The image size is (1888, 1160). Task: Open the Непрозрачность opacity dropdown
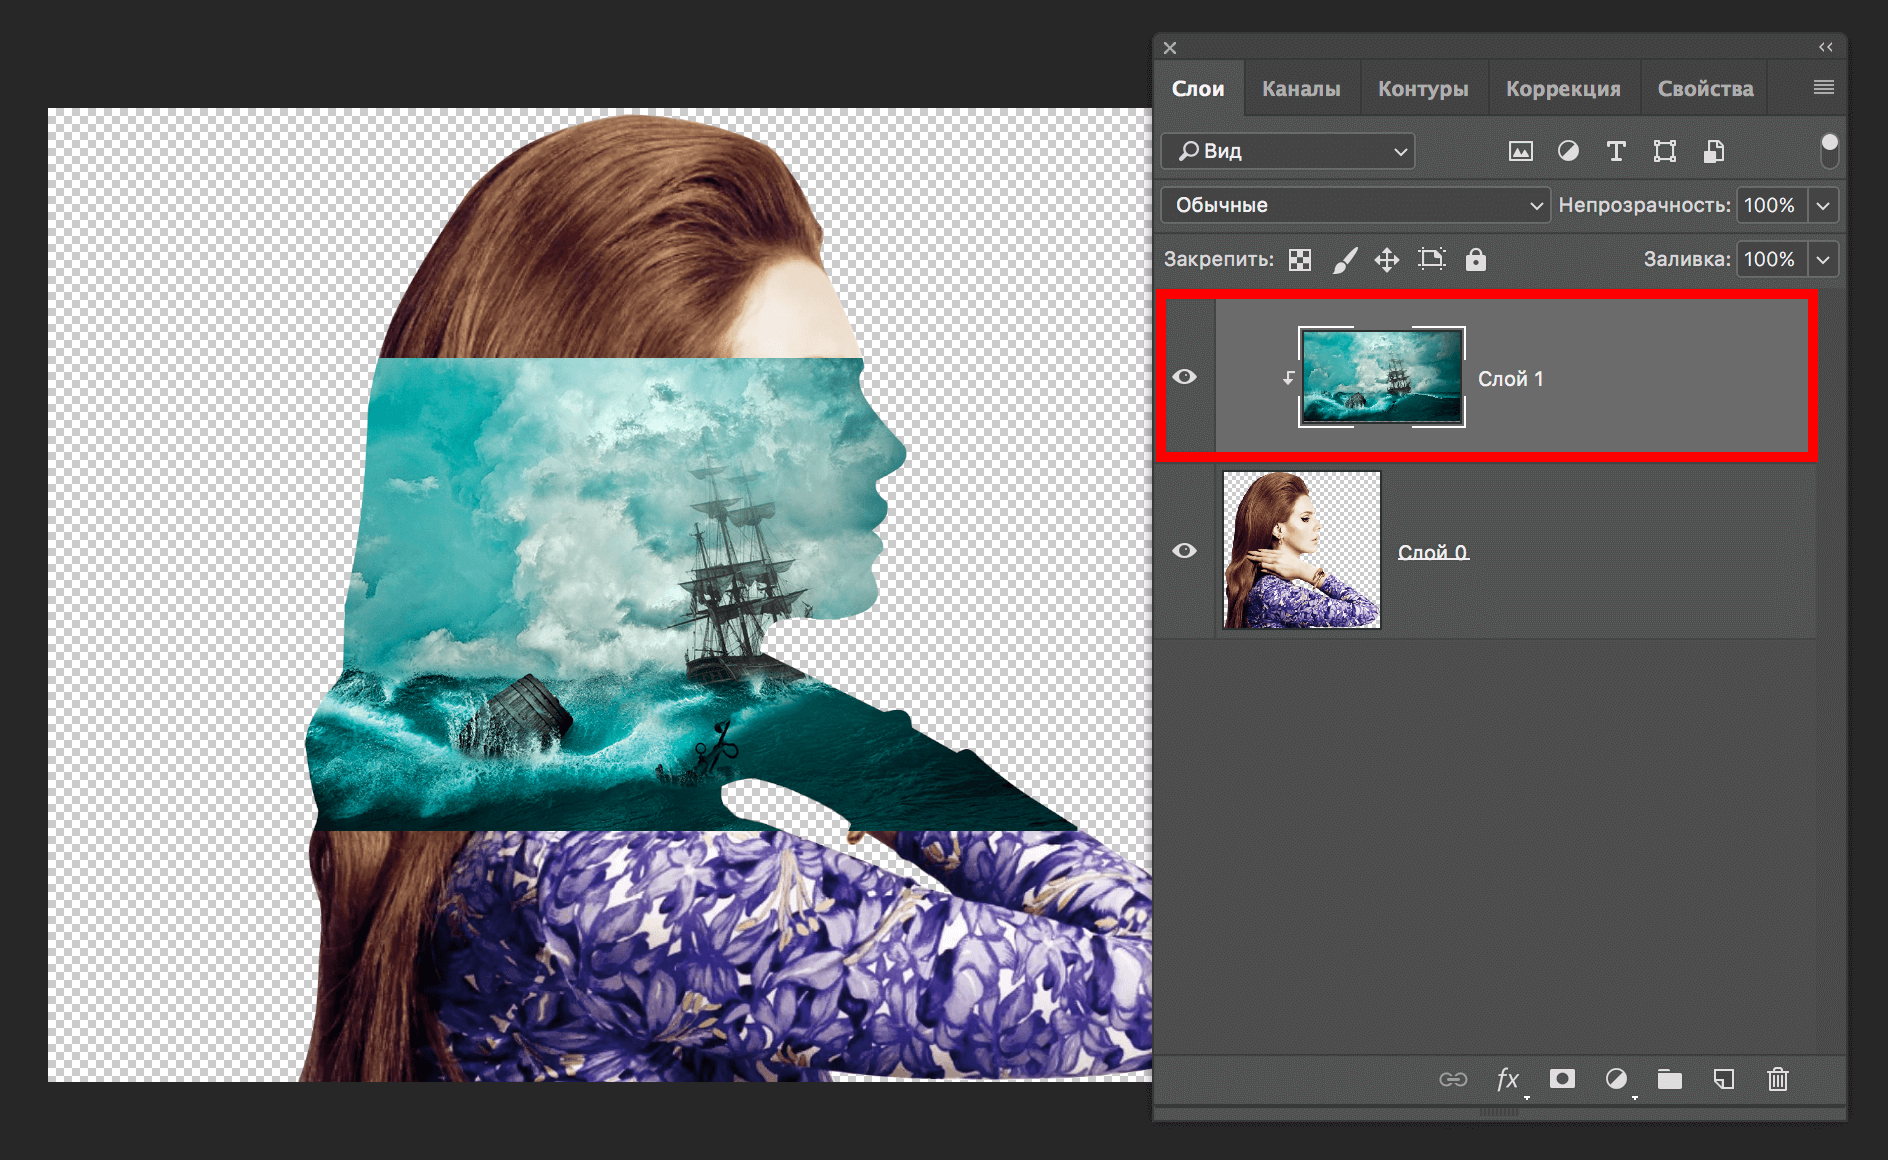[x=1824, y=205]
